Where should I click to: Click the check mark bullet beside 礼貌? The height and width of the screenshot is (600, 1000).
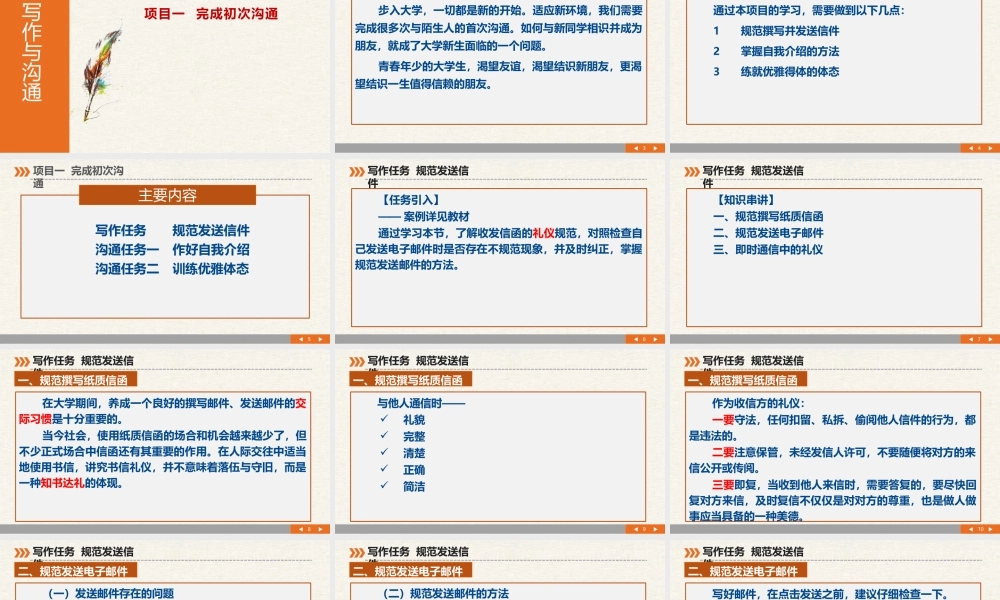(x=384, y=419)
